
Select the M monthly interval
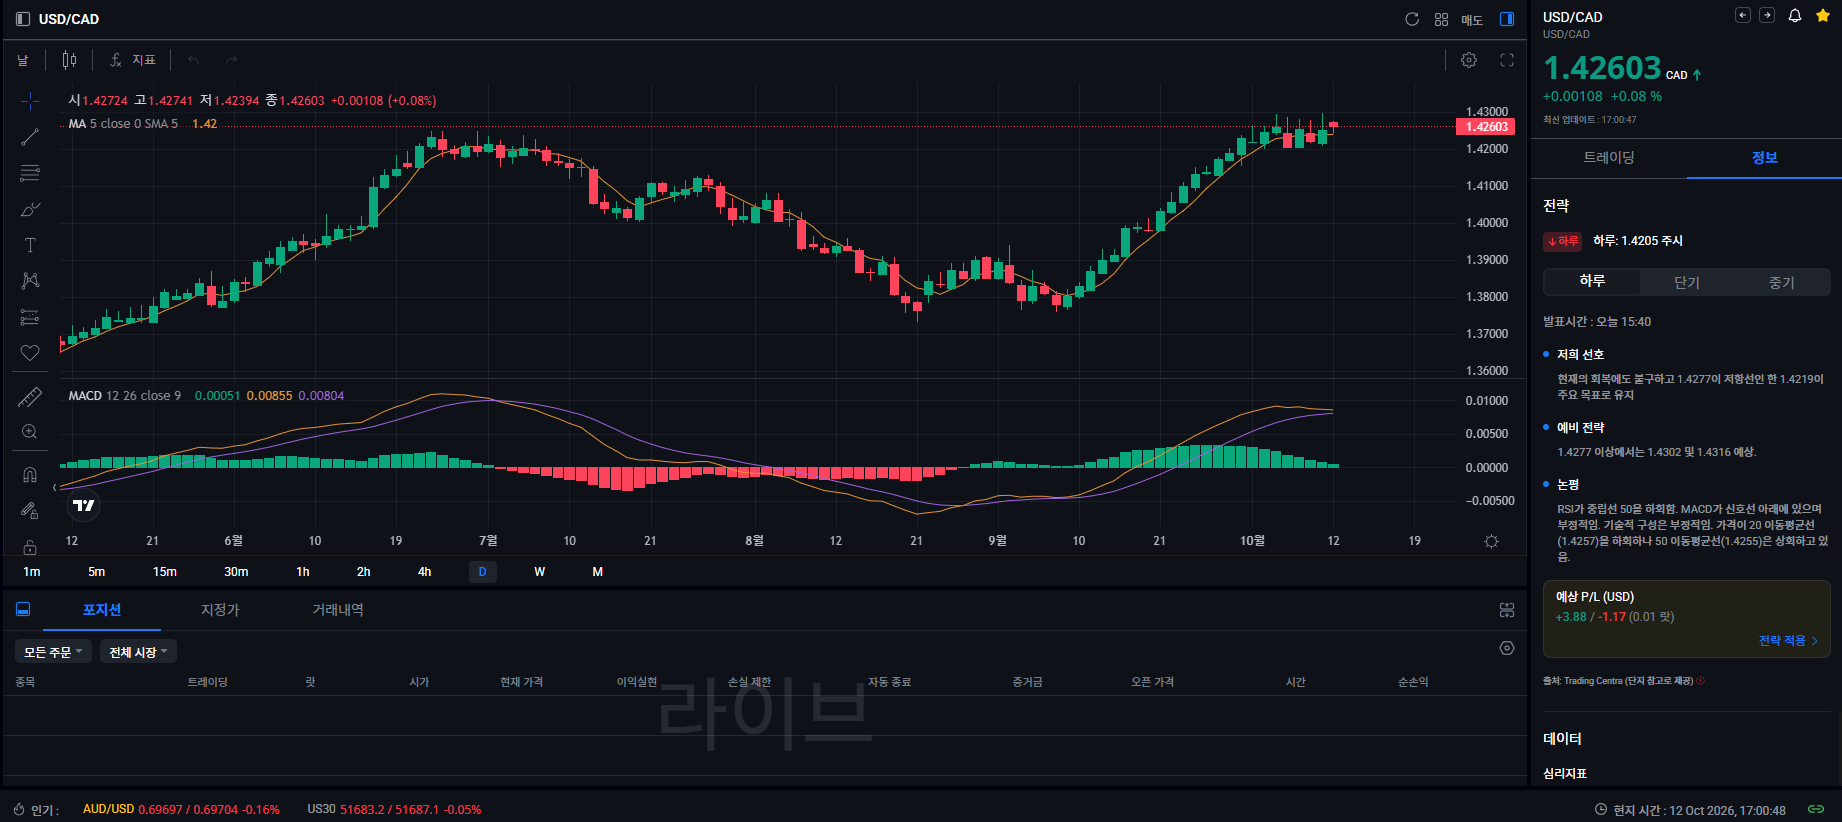598,572
